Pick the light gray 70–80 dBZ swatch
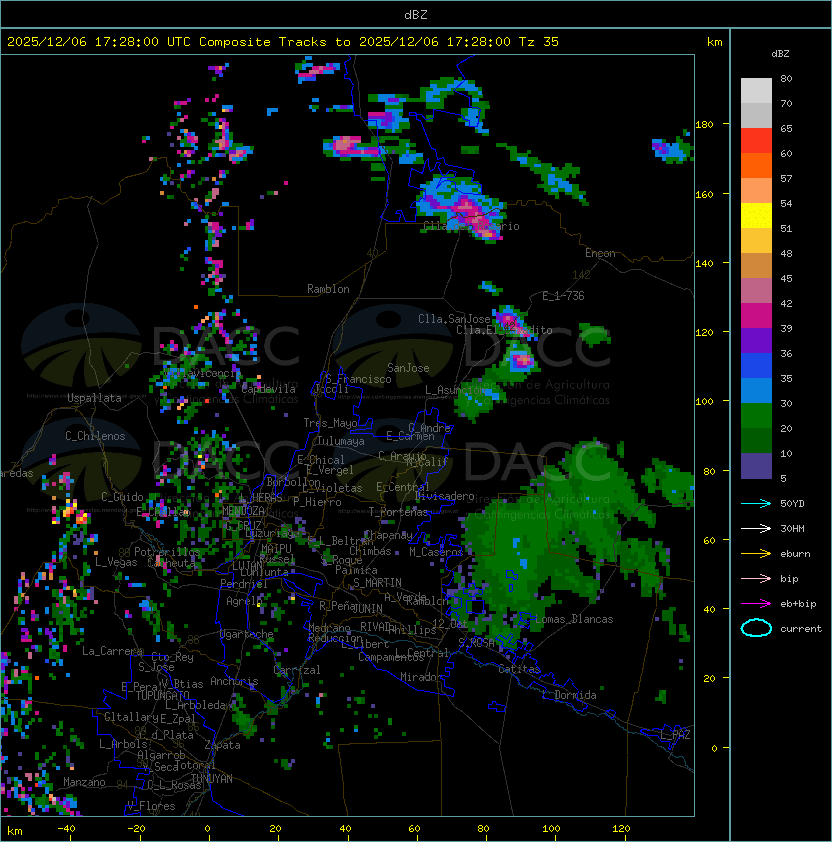The width and height of the screenshot is (832, 842). pyautogui.click(x=756, y=91)
